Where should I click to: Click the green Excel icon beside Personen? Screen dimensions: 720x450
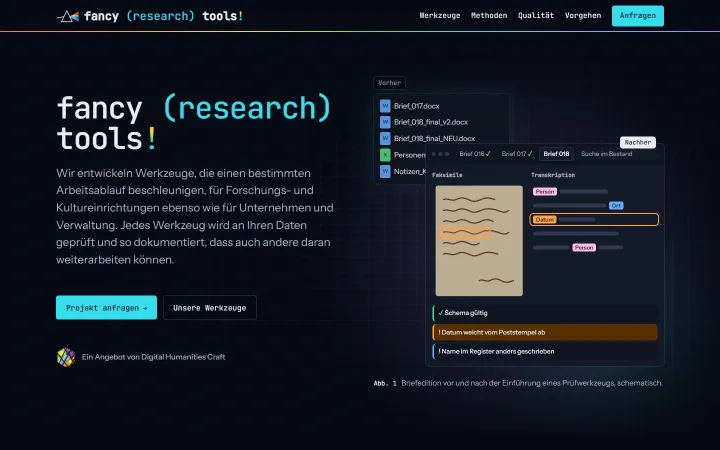pos(385,155)
